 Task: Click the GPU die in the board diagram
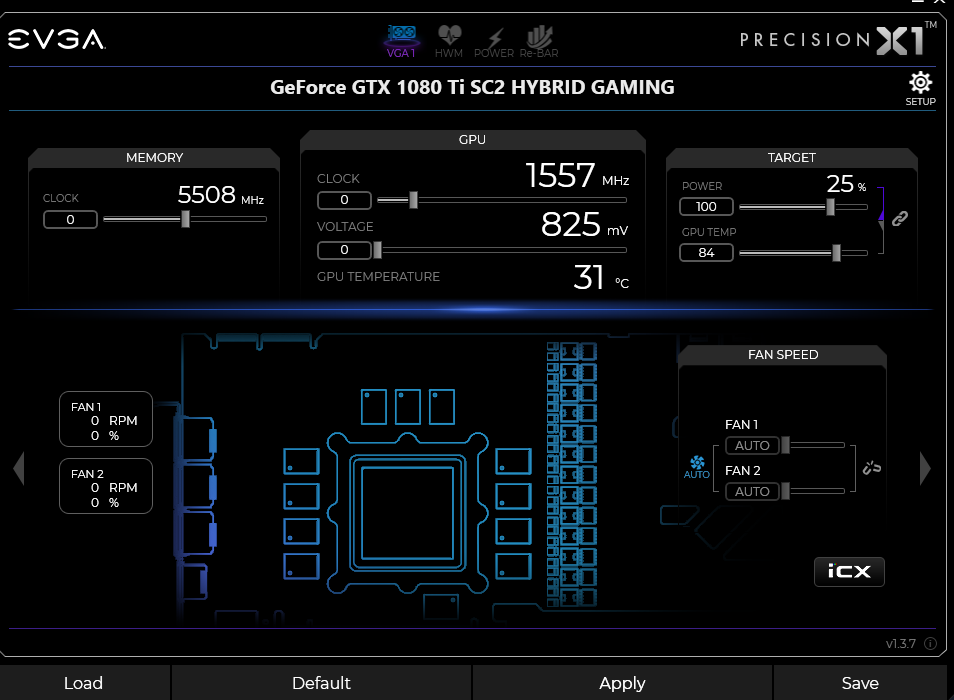[x=407, y=513]
